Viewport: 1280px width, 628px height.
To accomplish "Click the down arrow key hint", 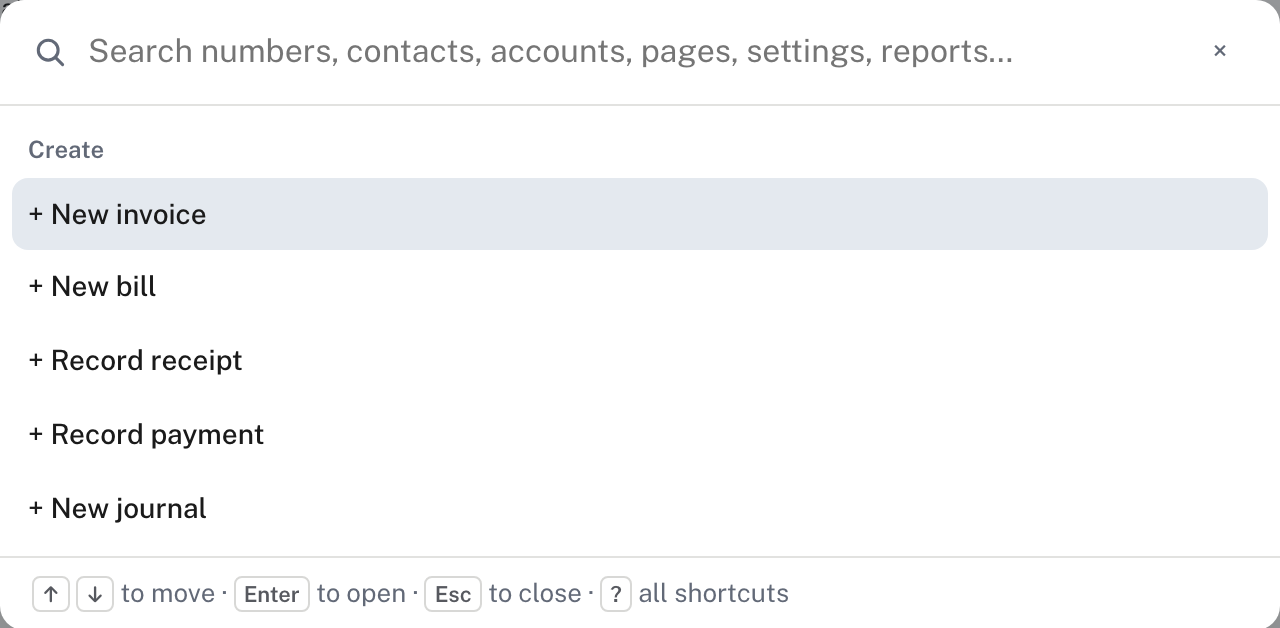I will [95, 594].
